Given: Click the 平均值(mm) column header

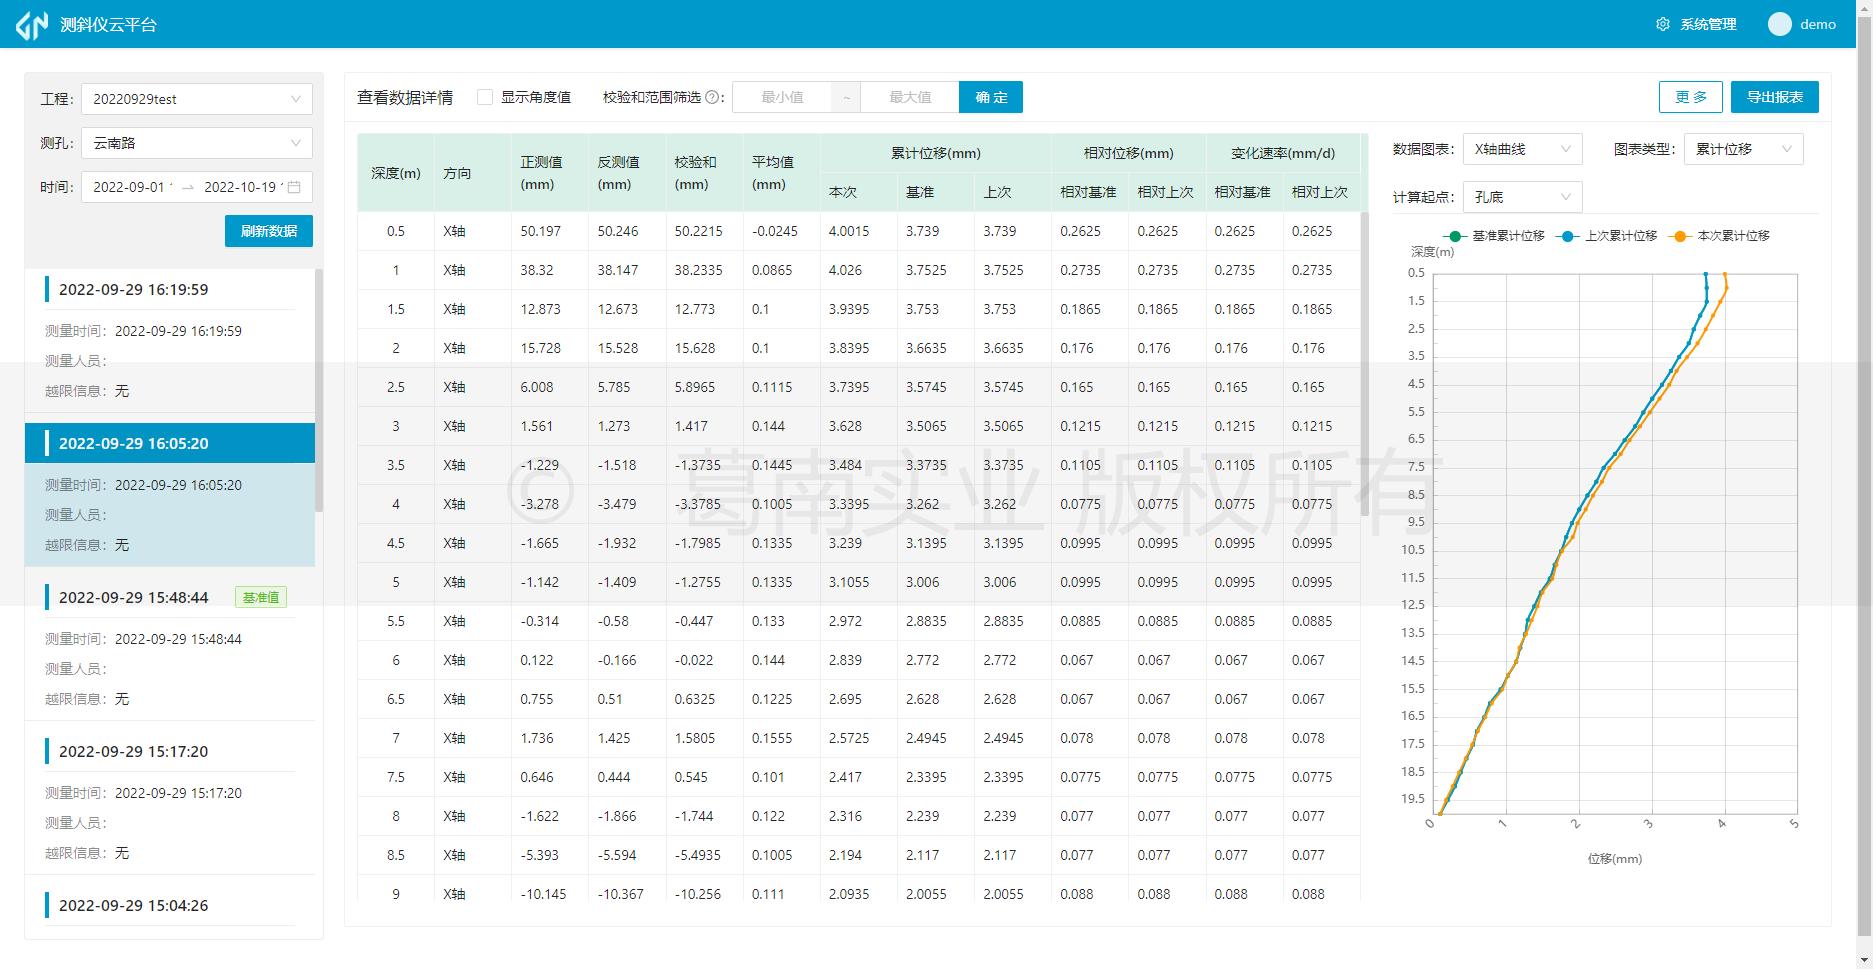Looking at the screenshot, I should tap(781, 173).
